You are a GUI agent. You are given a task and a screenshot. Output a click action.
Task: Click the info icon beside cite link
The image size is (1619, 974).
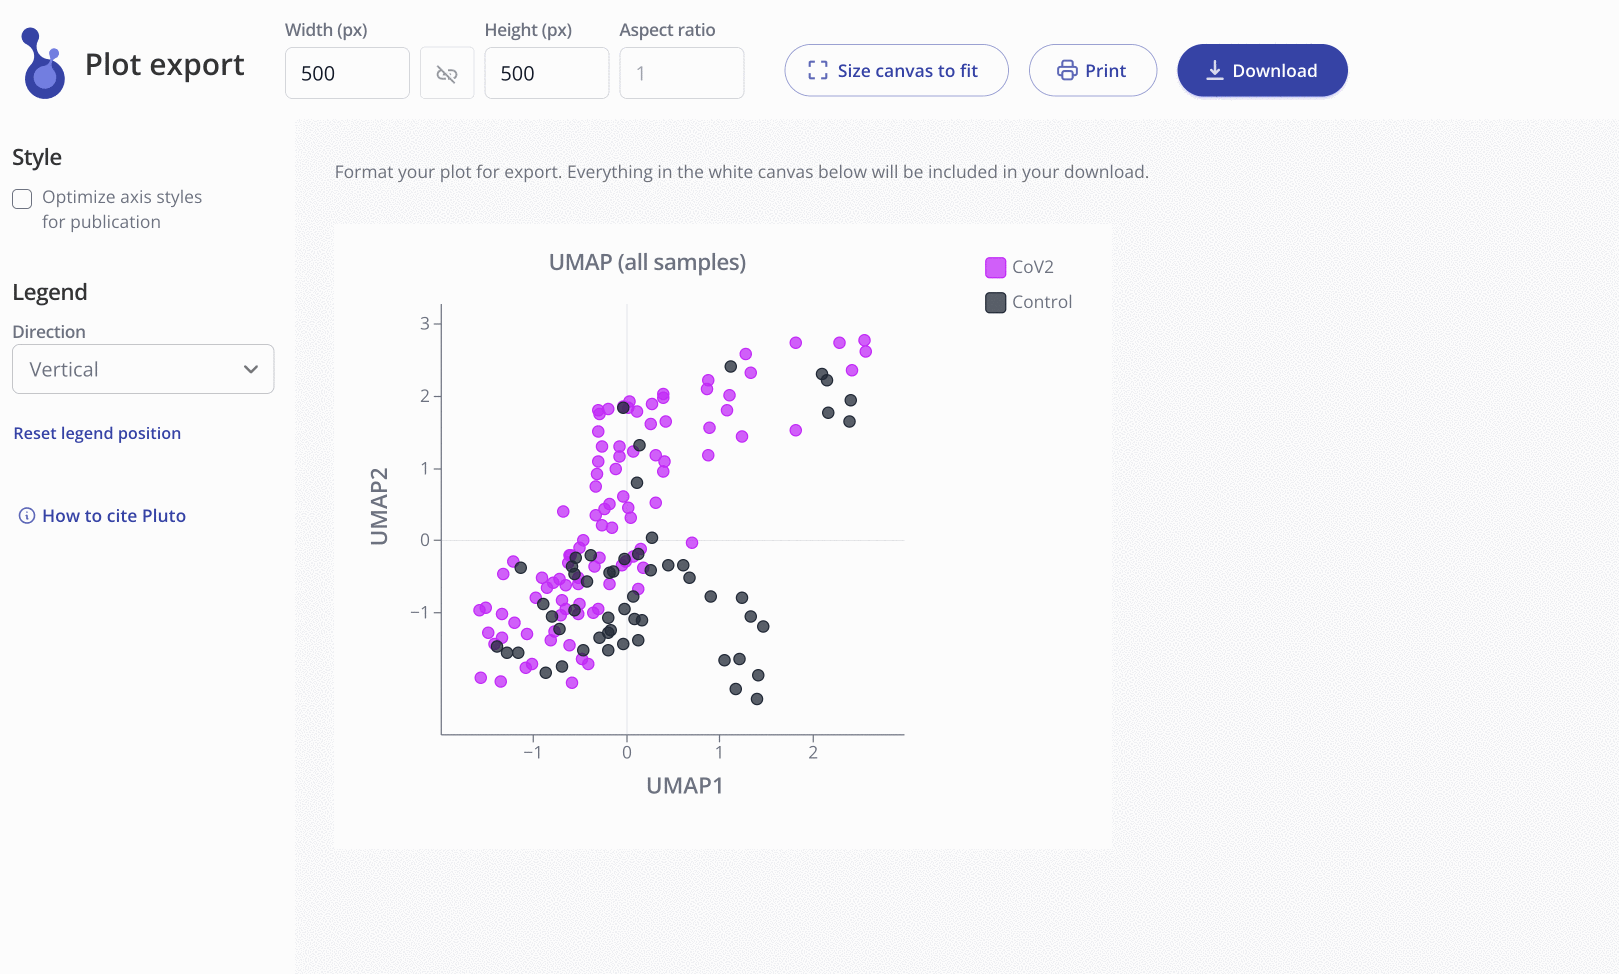[x=27, y=516]
